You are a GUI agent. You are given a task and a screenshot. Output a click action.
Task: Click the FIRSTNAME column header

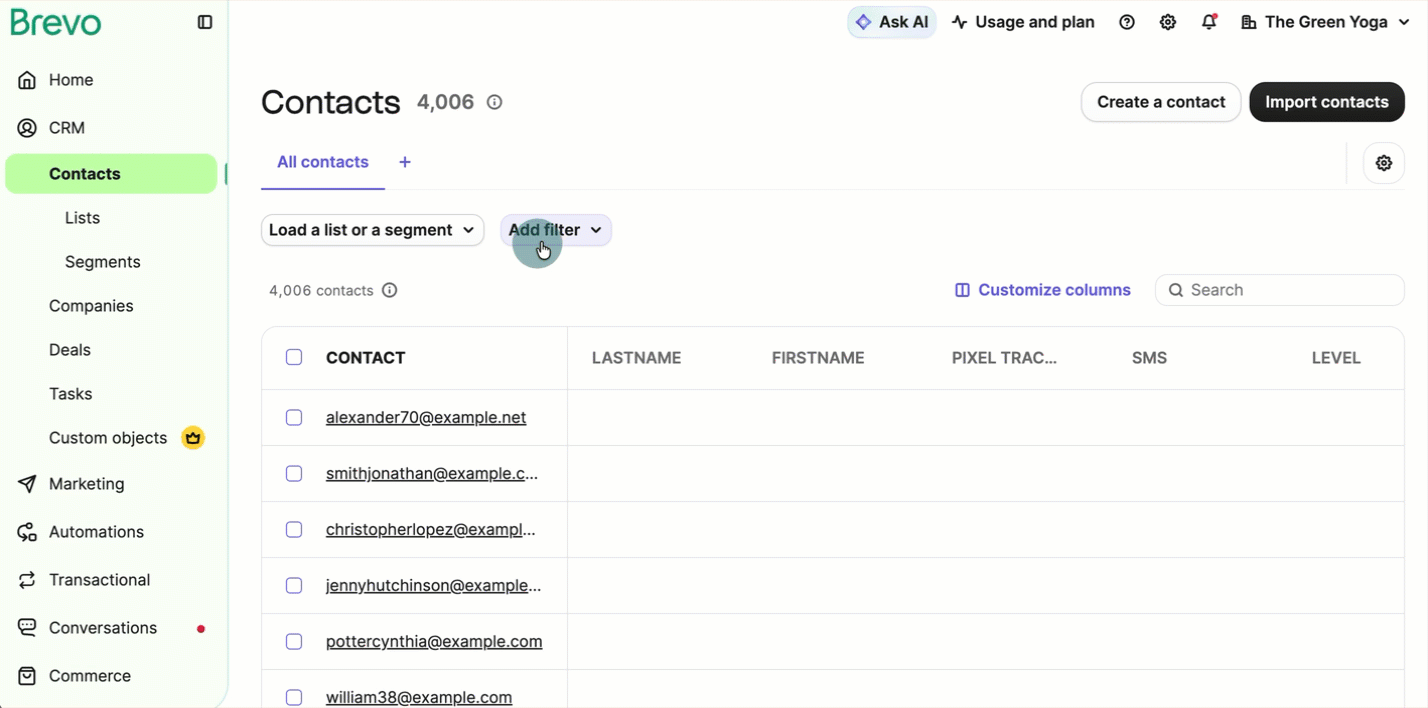pos(818,358)
